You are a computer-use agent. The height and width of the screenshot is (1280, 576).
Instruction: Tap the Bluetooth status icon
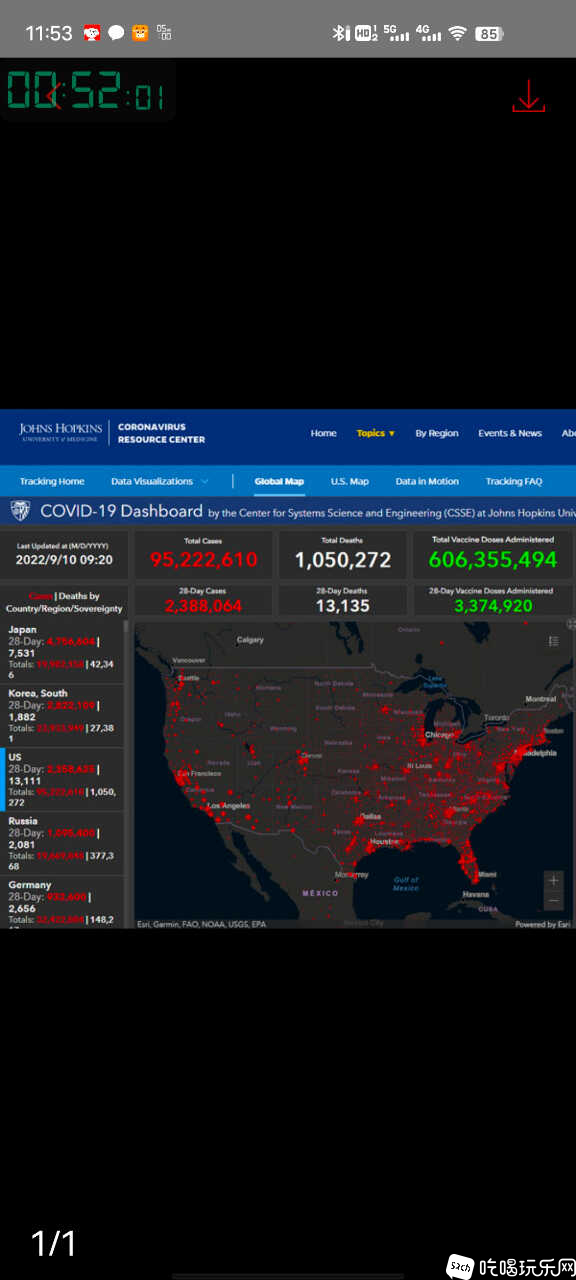click(341, 33)
